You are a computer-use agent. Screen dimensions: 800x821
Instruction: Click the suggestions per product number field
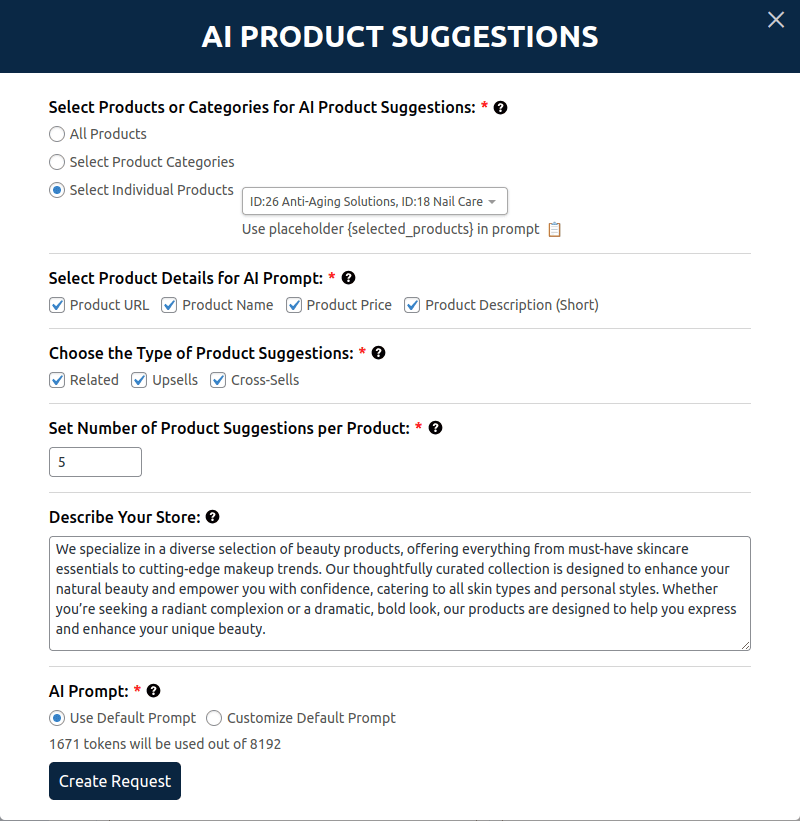click(x=95, y=462)
